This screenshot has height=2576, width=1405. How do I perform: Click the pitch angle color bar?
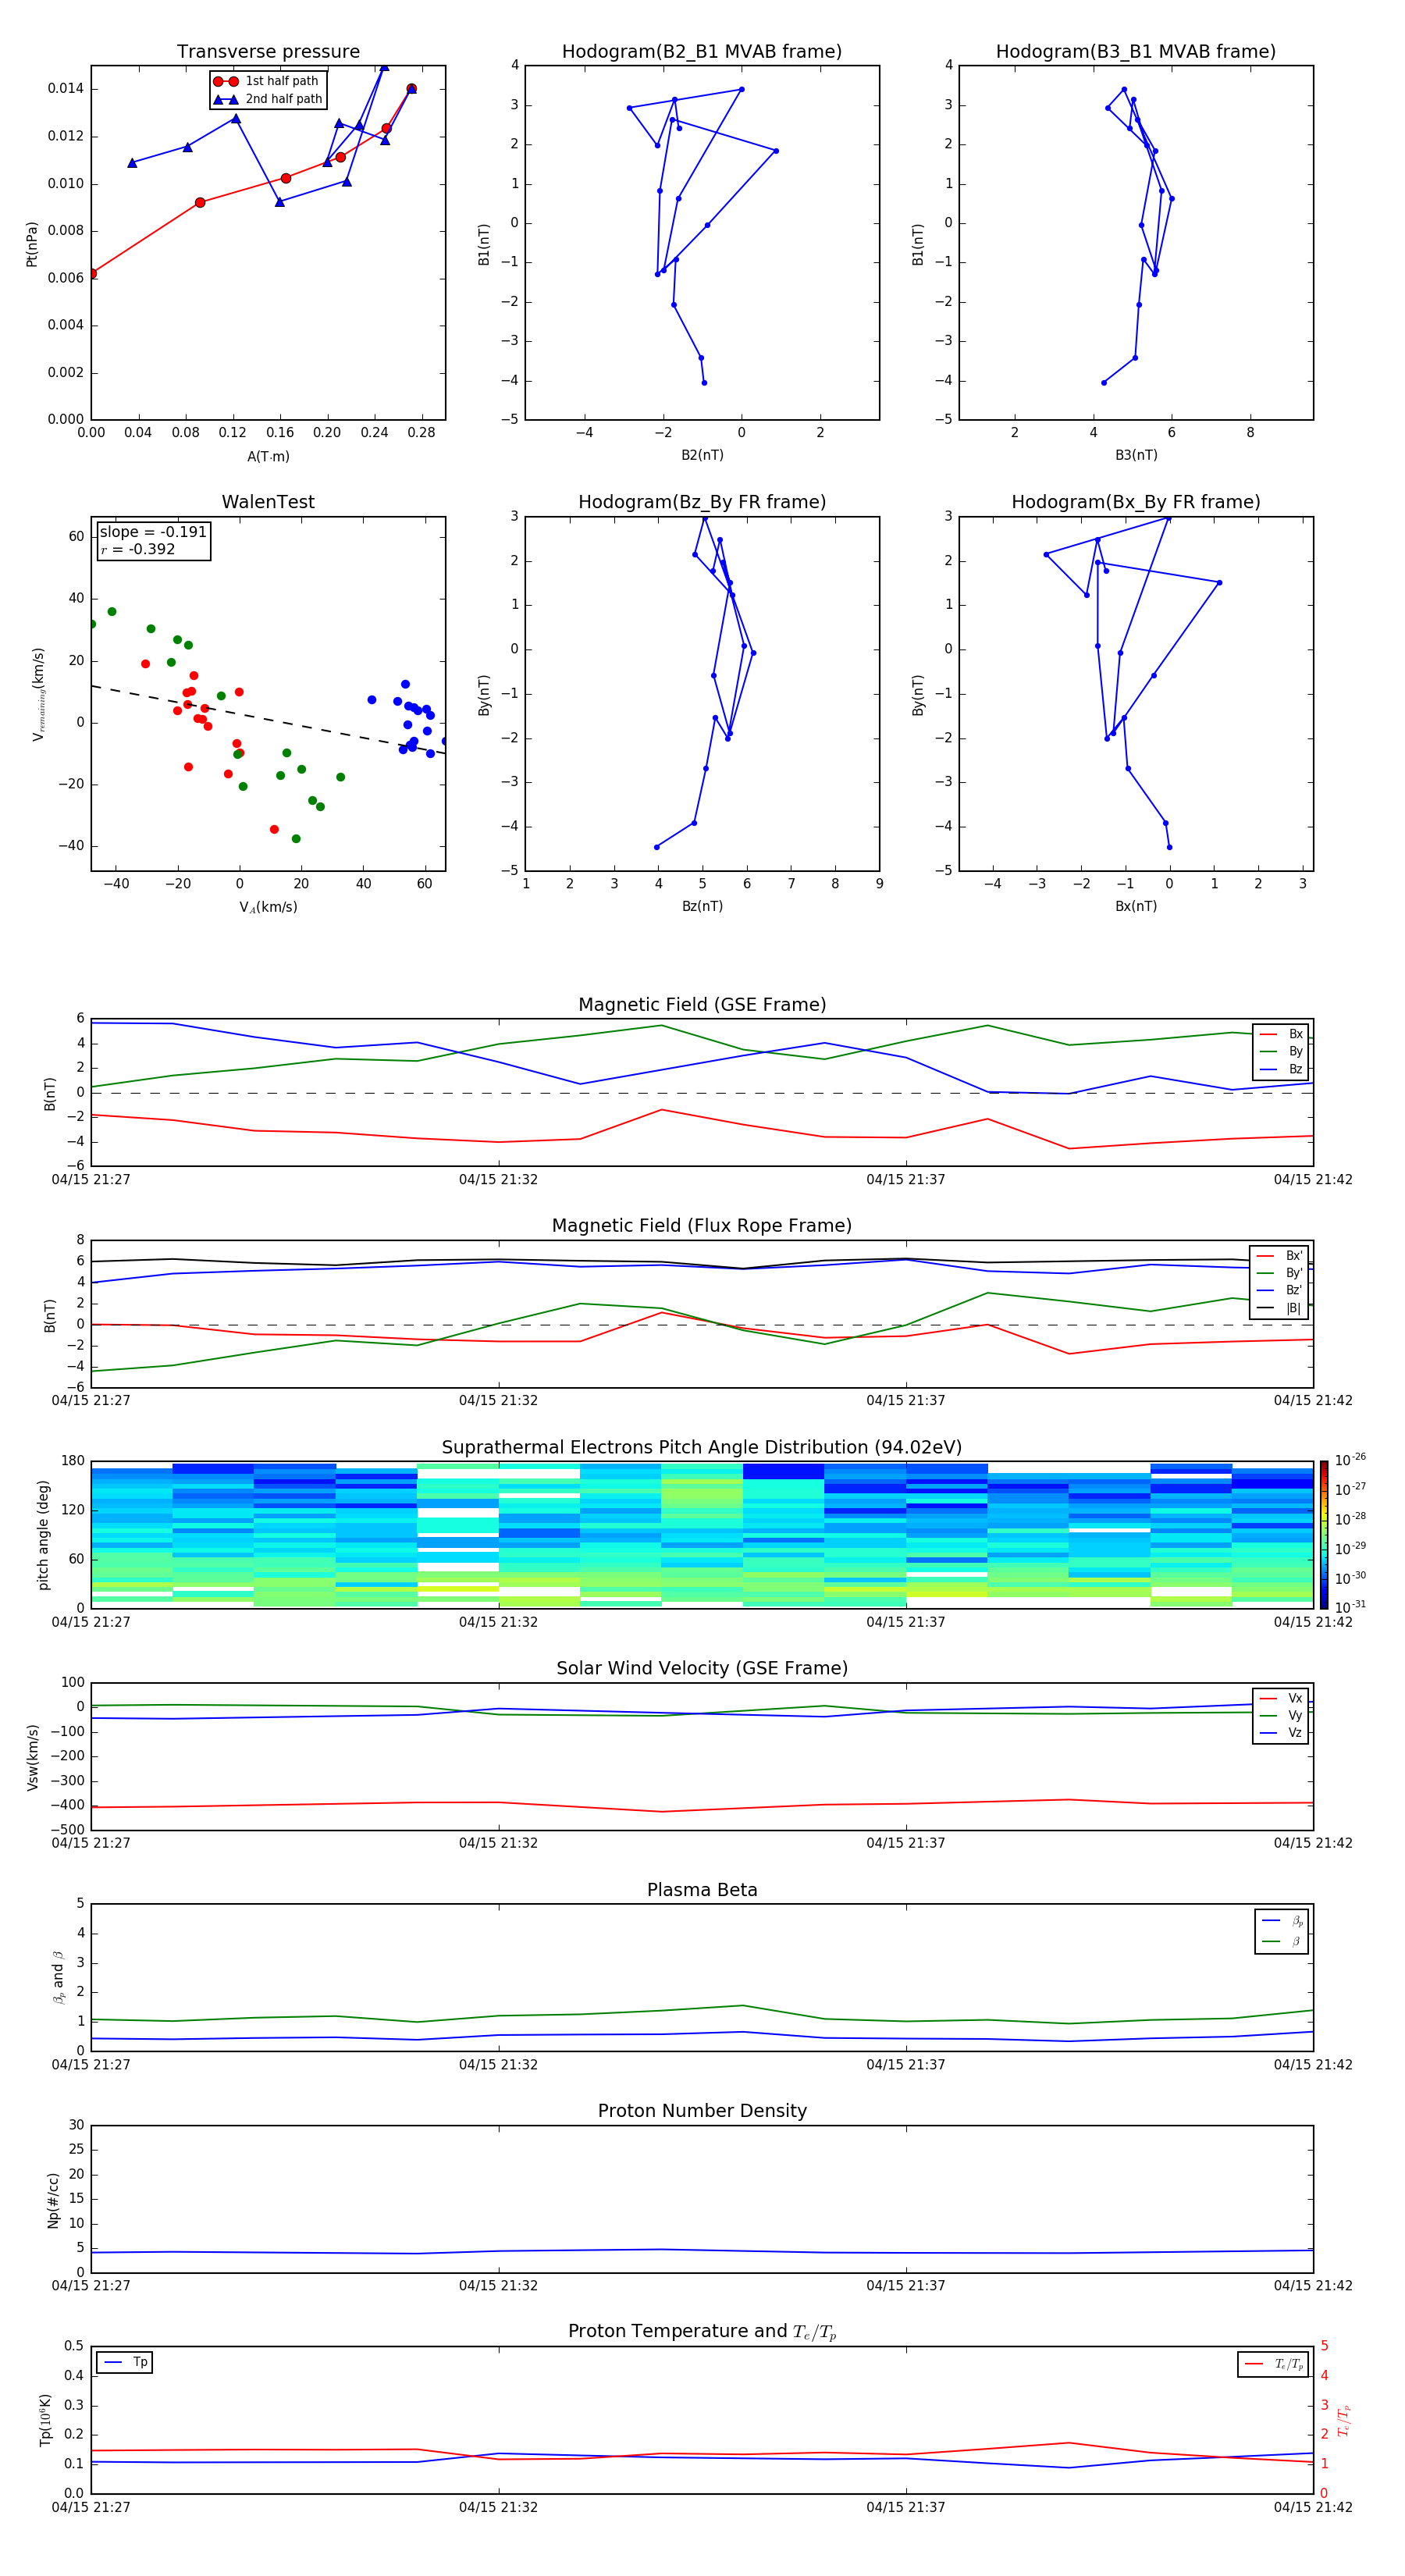[x=1324, y=1534]
